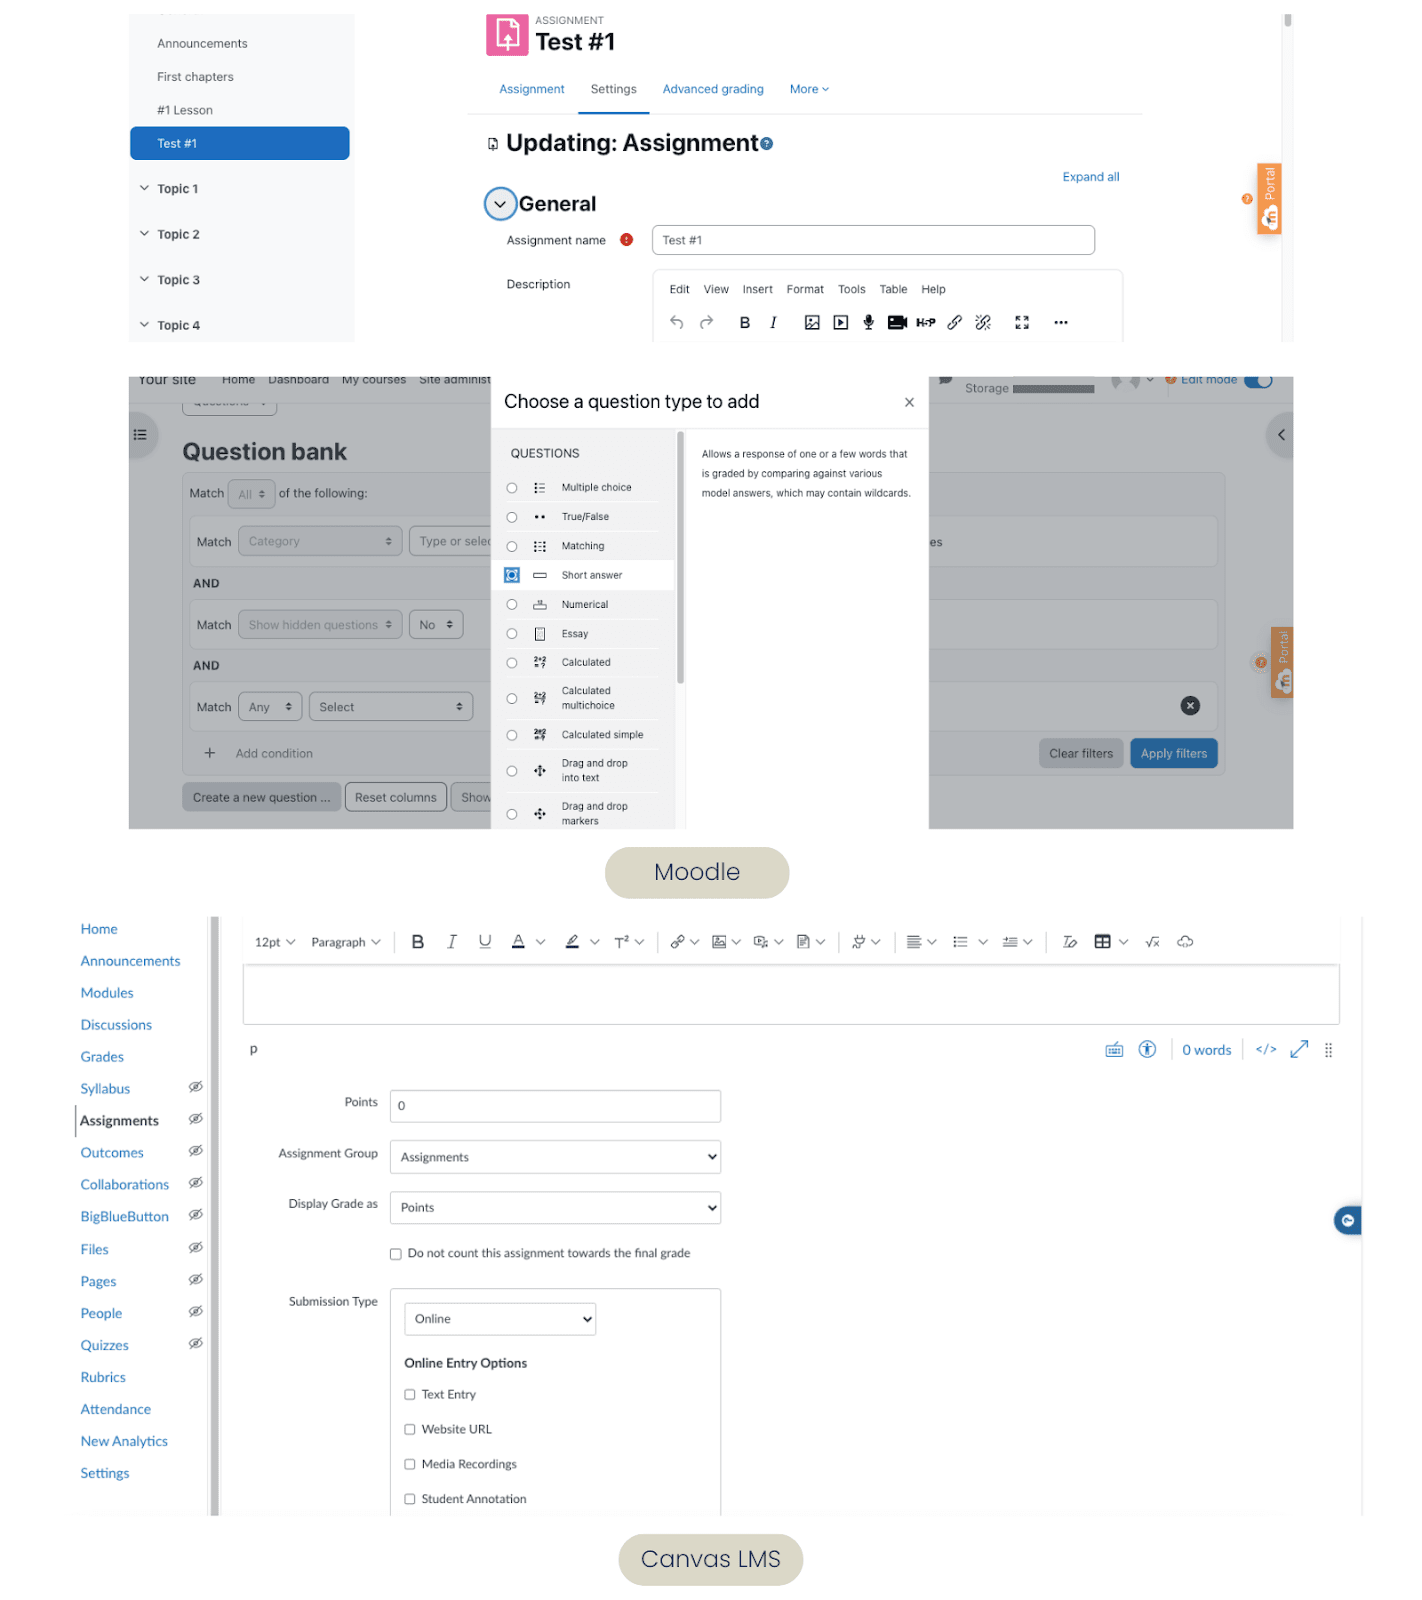Open the Display Grade as dropdown
The width and height of the screenshot is (1422, 1600).
click(555, 1208)
